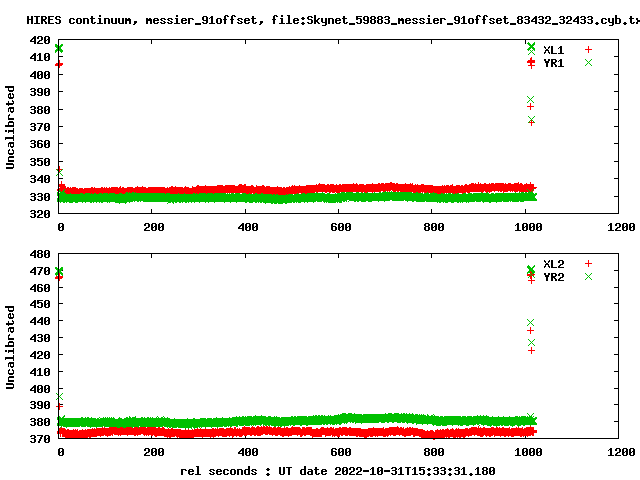This screenshot has height=480, width=640.
Task: Click bottom plot red plus near 434
Action: click(x=530, y=331)
